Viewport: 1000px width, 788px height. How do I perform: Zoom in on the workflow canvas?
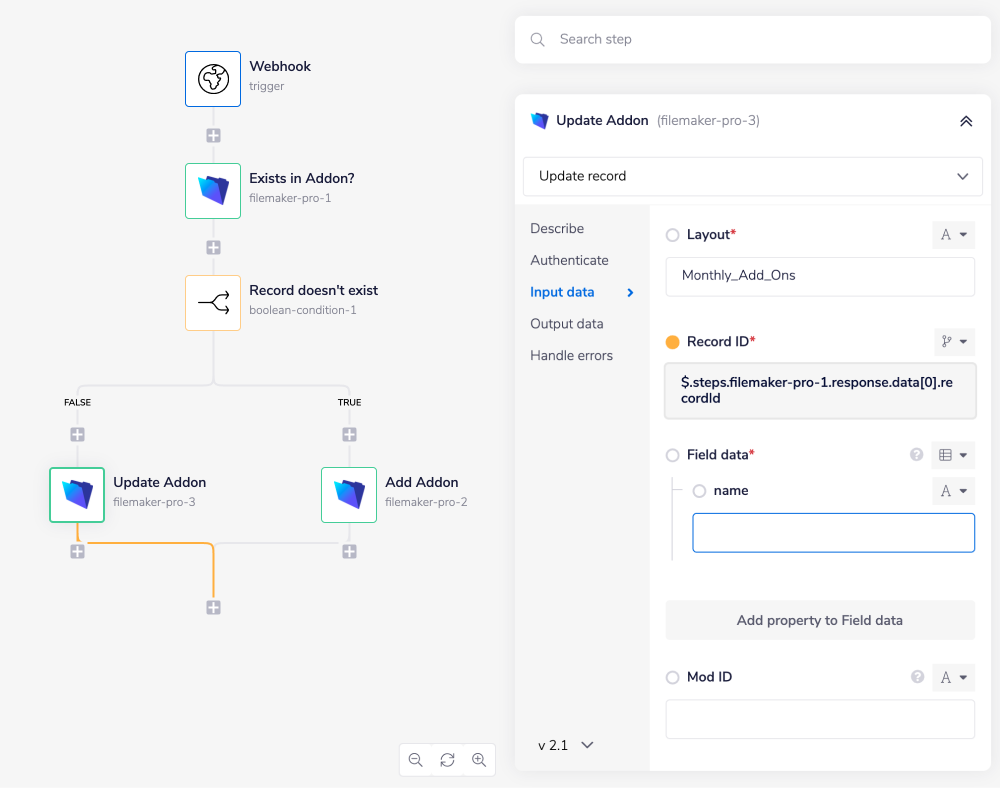(x=479, y=760)
